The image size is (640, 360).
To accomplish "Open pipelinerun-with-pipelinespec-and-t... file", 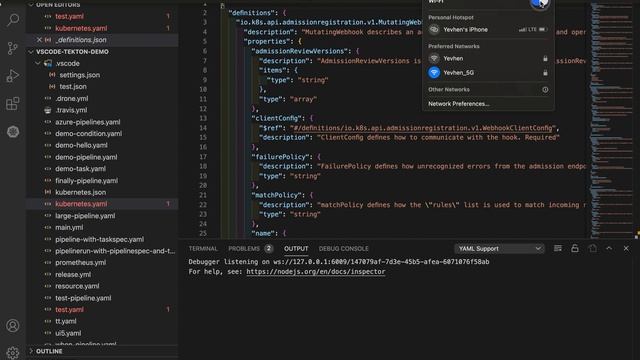I will pyautogui.click(x=102, y=251).
